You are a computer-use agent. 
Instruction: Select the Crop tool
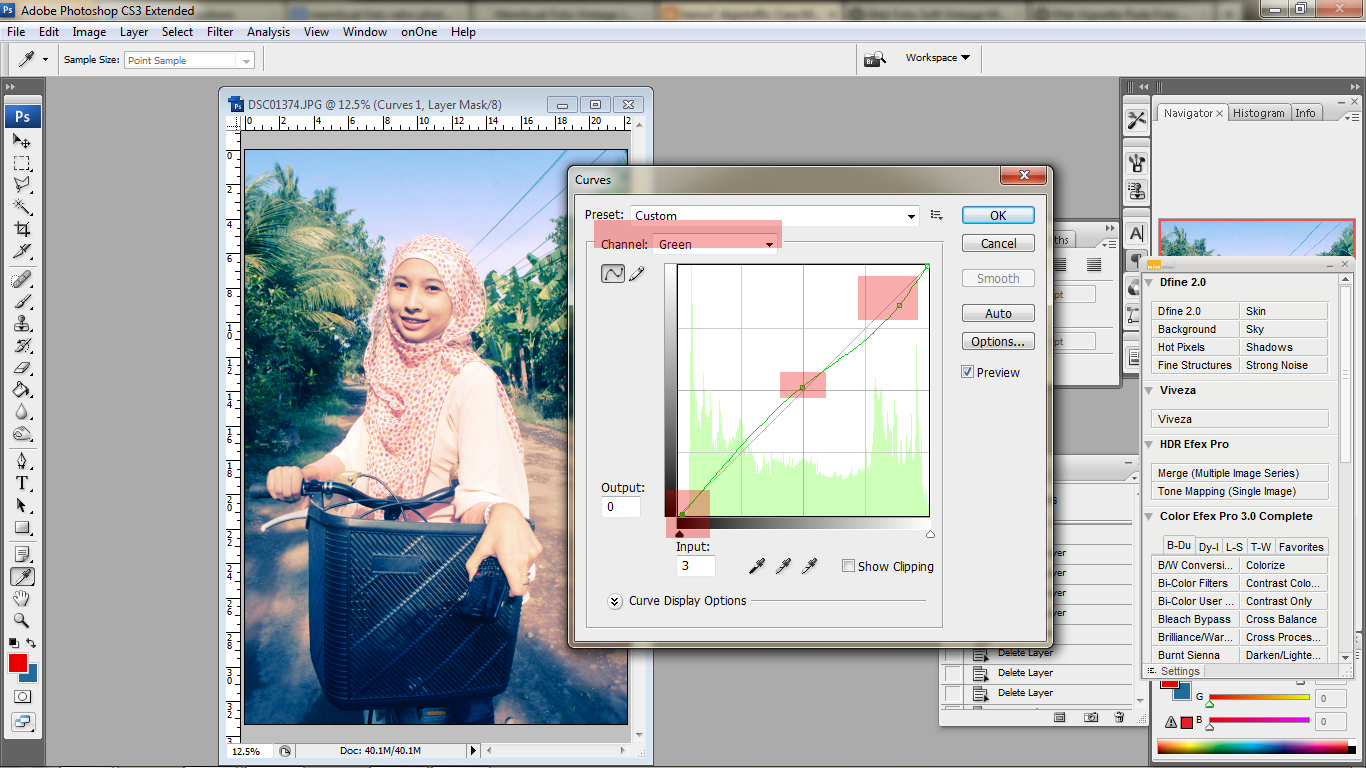coord(22,229)
